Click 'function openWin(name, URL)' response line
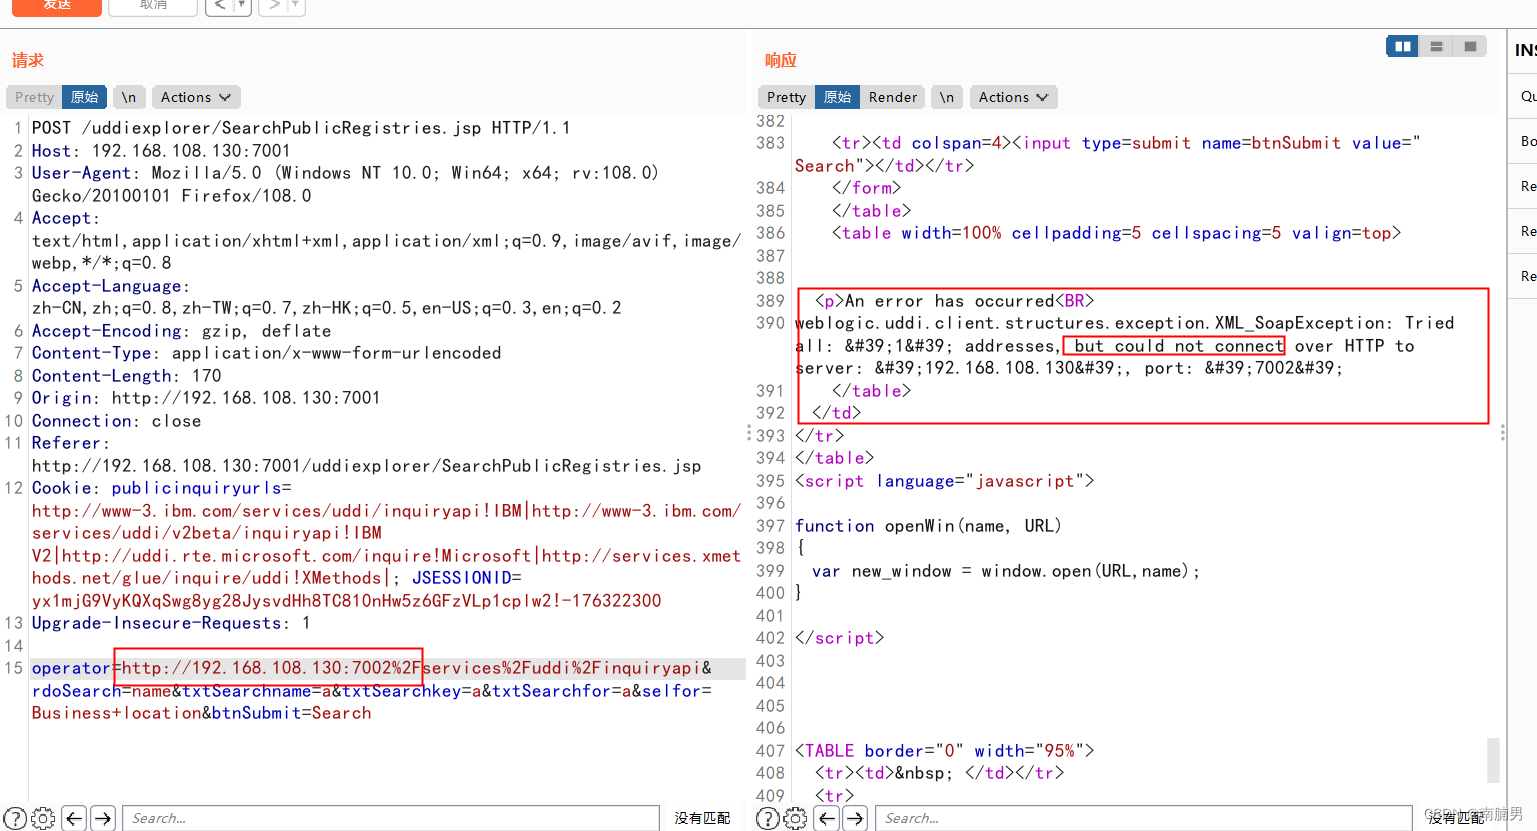1537x831 pixels. pos(928,526)
